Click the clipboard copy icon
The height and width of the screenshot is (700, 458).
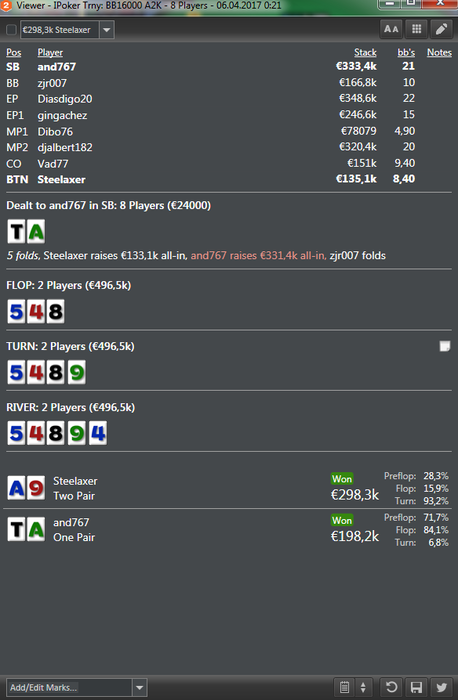coord(344,687)
